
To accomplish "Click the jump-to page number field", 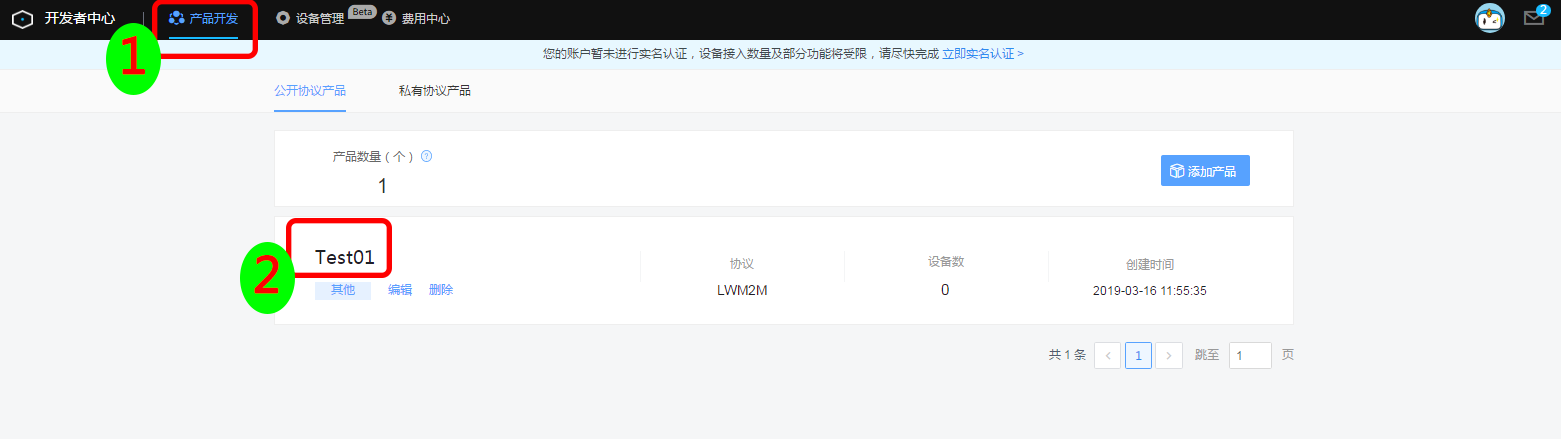I will [x=1250, y=355].
